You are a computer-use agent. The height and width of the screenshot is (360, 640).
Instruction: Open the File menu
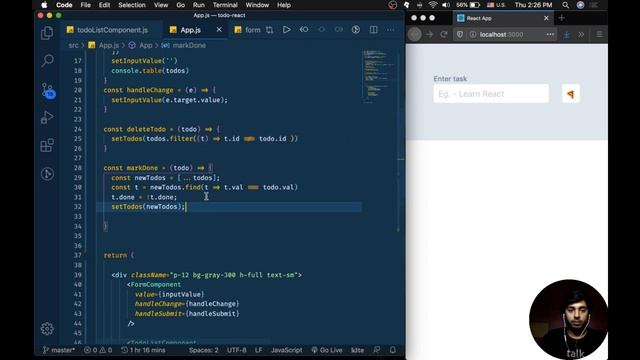click(x=85, y=5)
